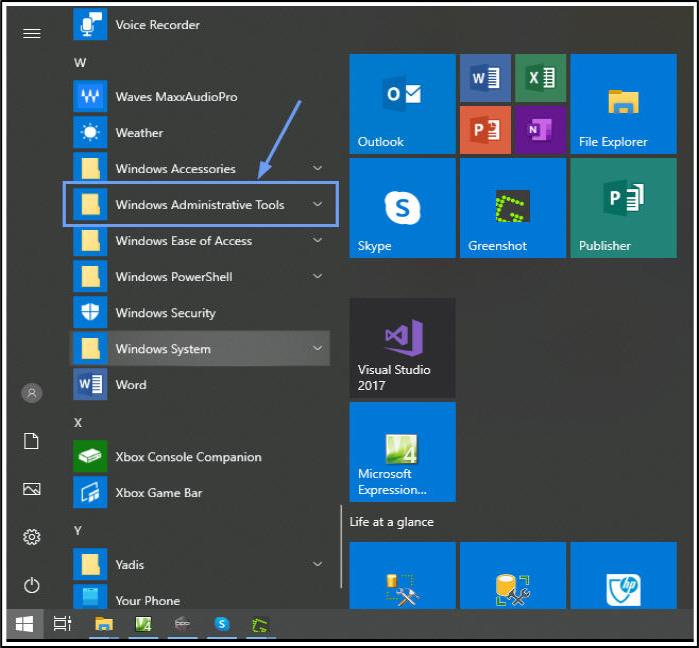This screenshot has height=648, width=699.
Task: Open the File Explorer tile
Action: point(622,104)
